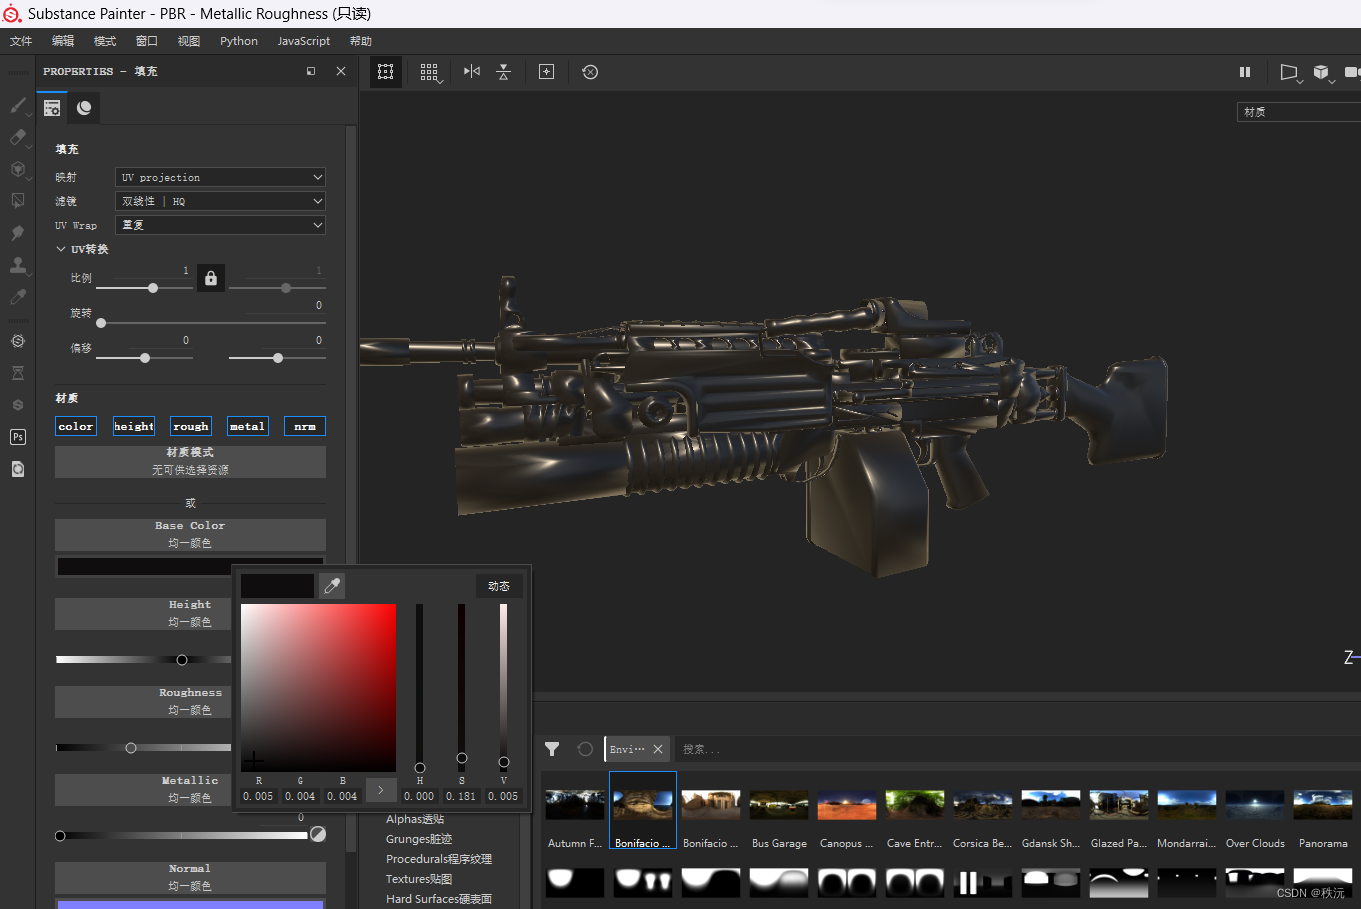This screenshot has height=909, width=1361.
Task: Open the UV Wrap dropdown
Action: tap(220, 225)
